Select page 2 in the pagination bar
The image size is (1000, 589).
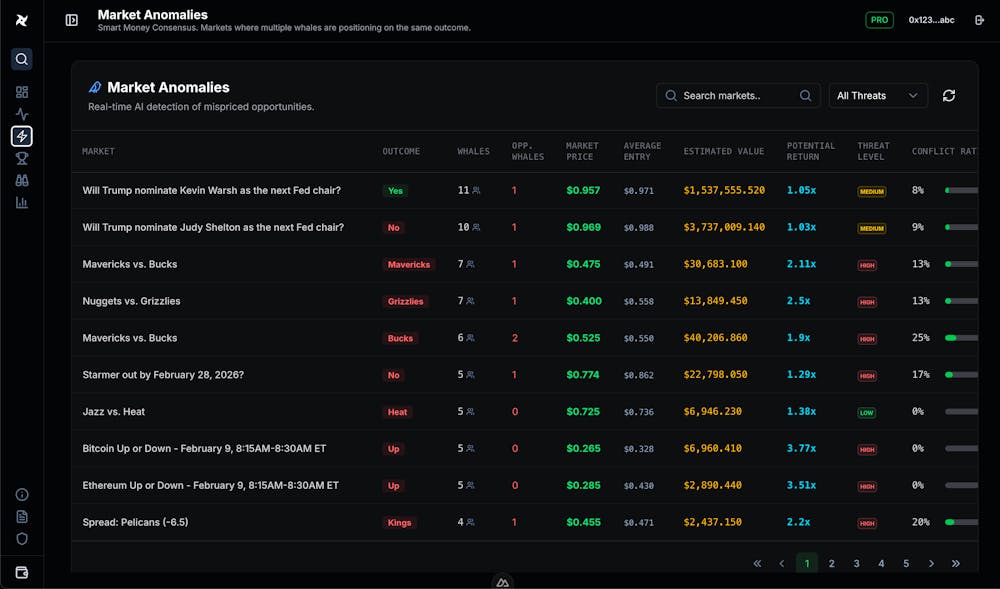tap(831, 563)
